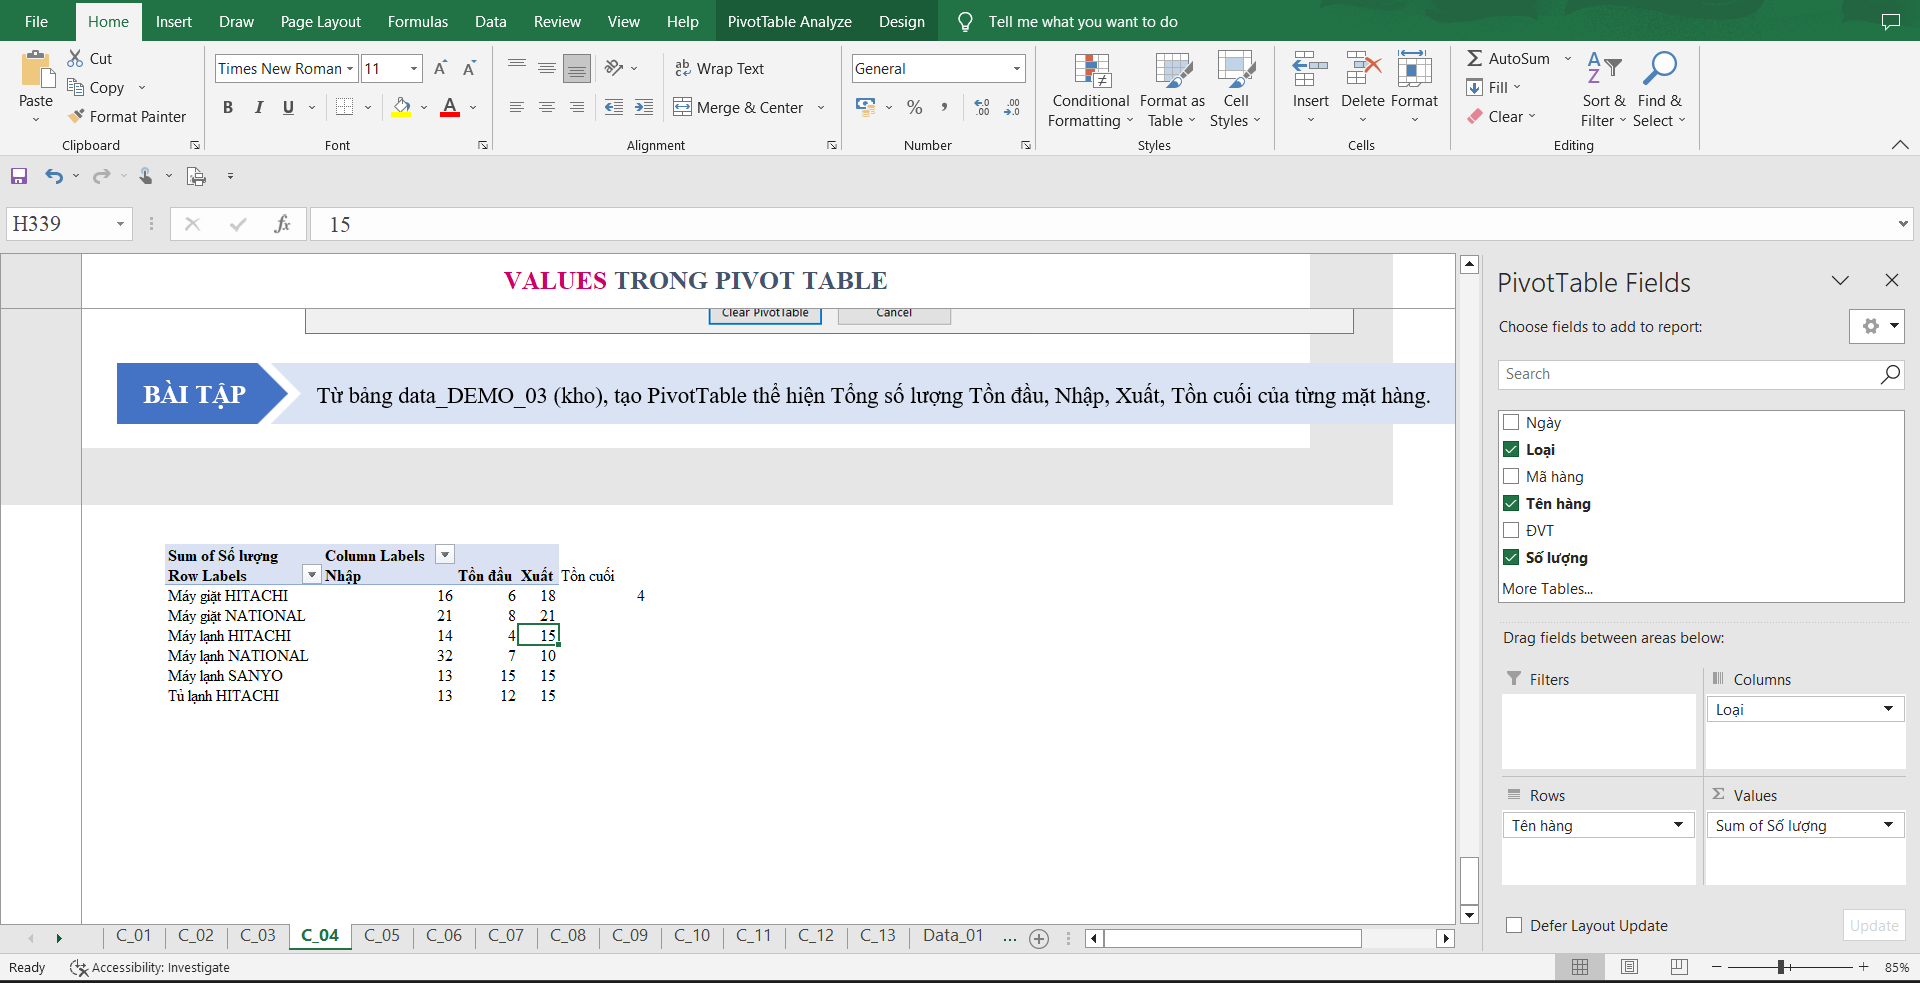Click the vertical scrollbar down arrow
This screenshot has height=983, width=1920.
tap(1469, 914)
